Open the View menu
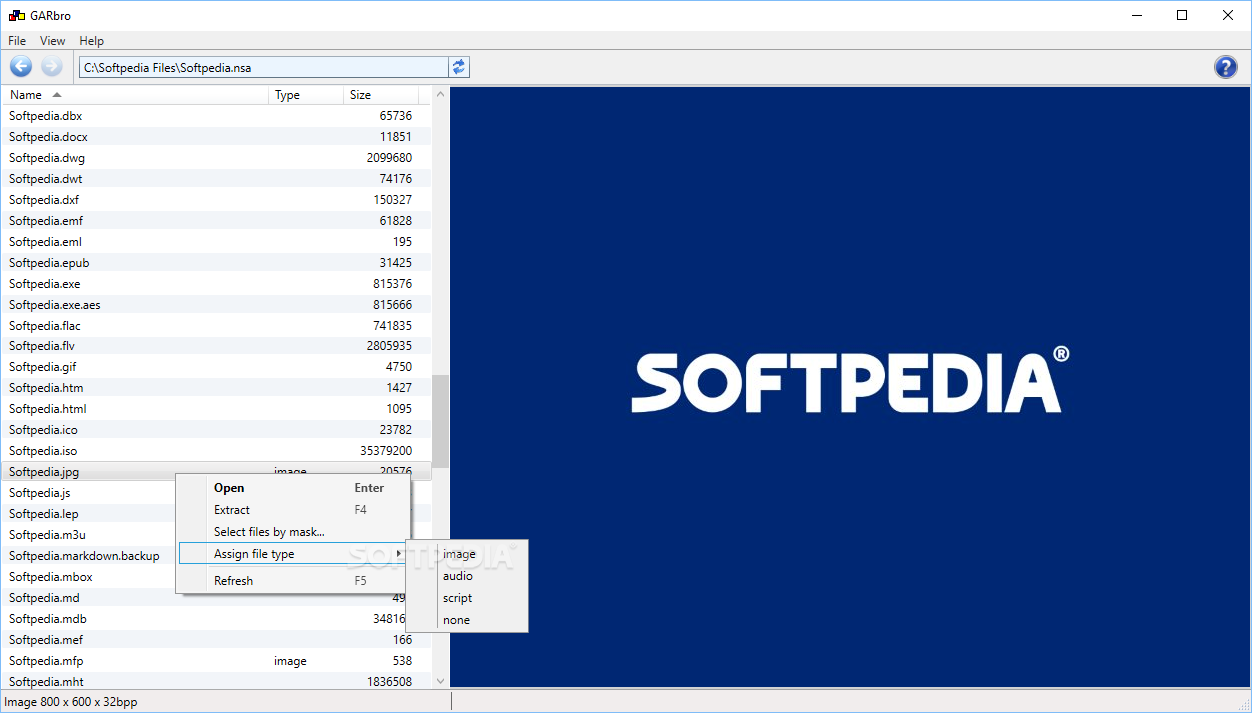This screenshot has height=713, width=1252. coord(53,41)
